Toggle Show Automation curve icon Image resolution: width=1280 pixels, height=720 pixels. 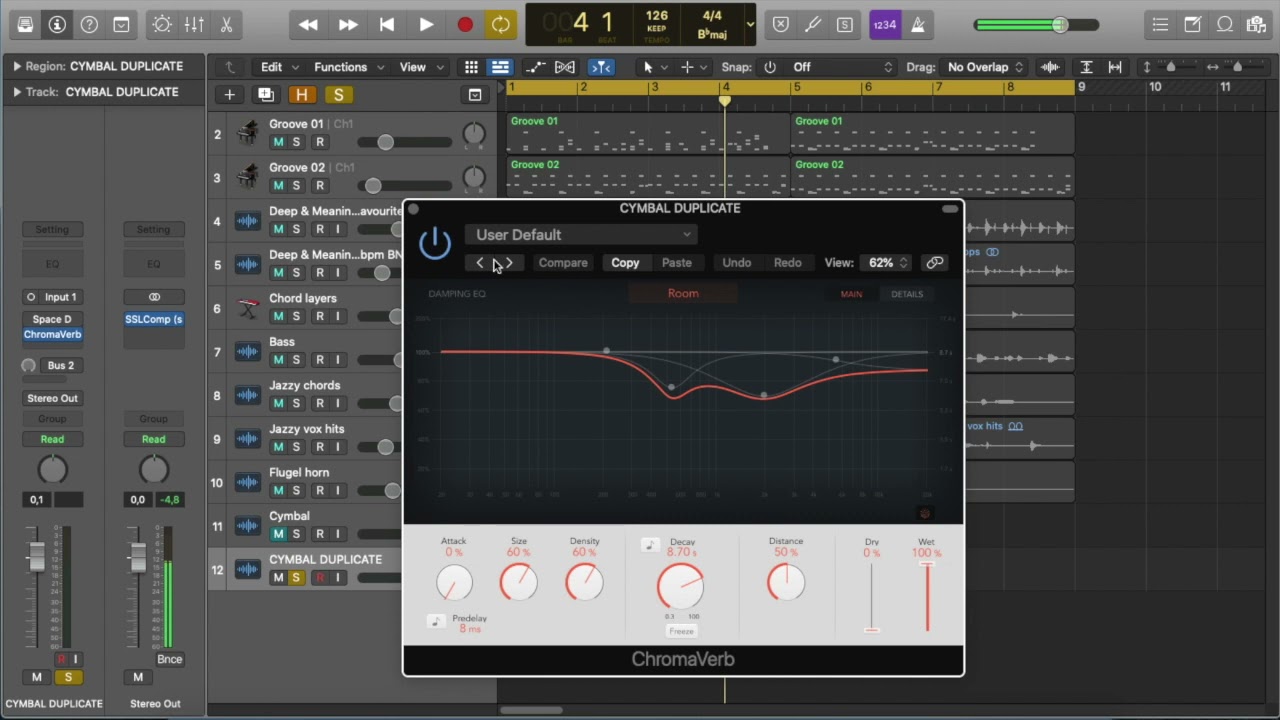tap(536, 67)
